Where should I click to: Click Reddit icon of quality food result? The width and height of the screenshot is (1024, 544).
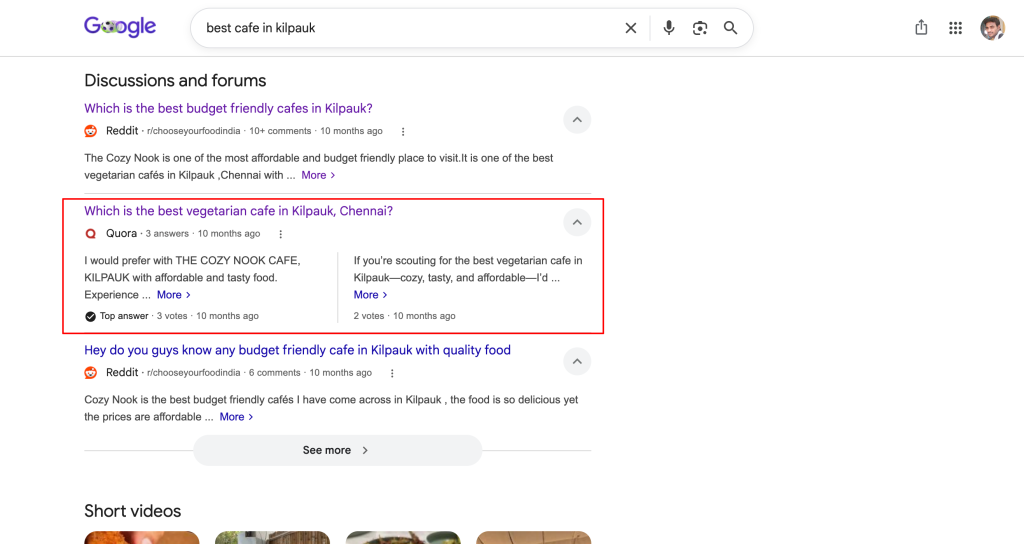coord(91,373)
